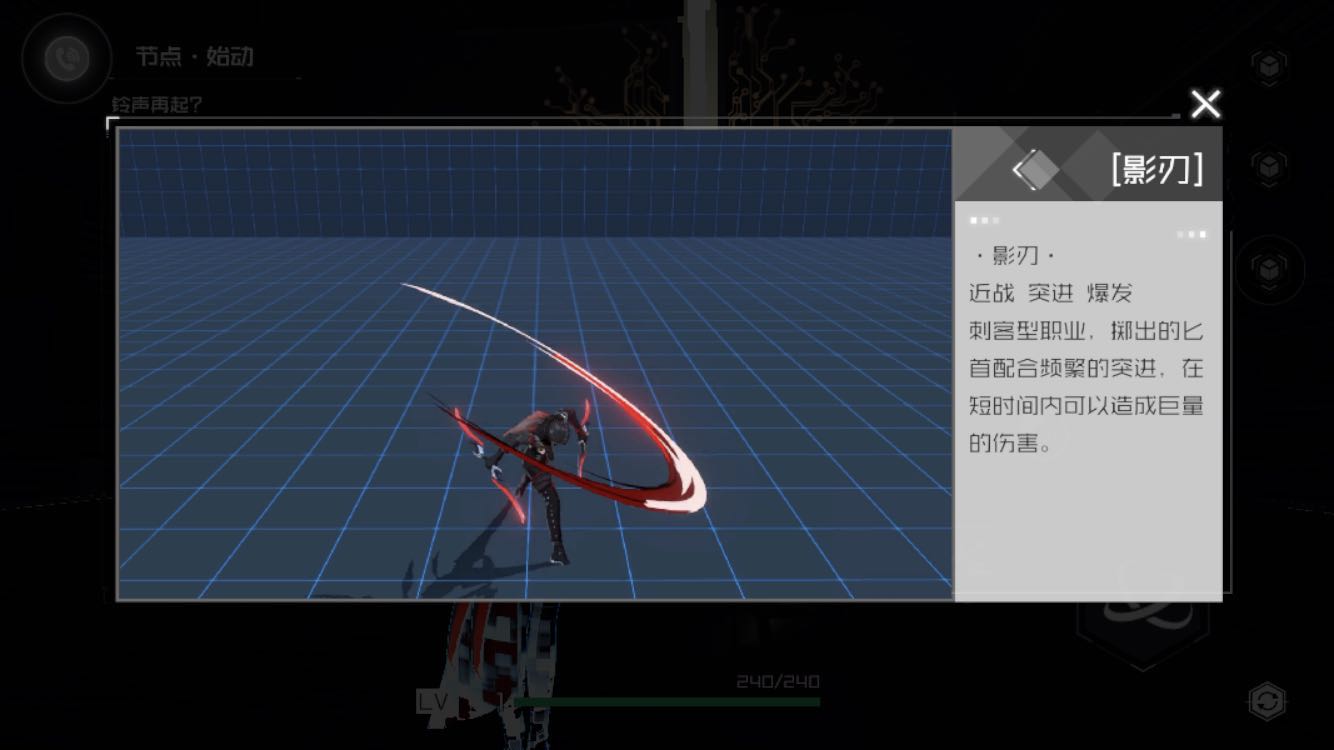Open the 节点·始动 node title
1334x750 pixels.
194,57
